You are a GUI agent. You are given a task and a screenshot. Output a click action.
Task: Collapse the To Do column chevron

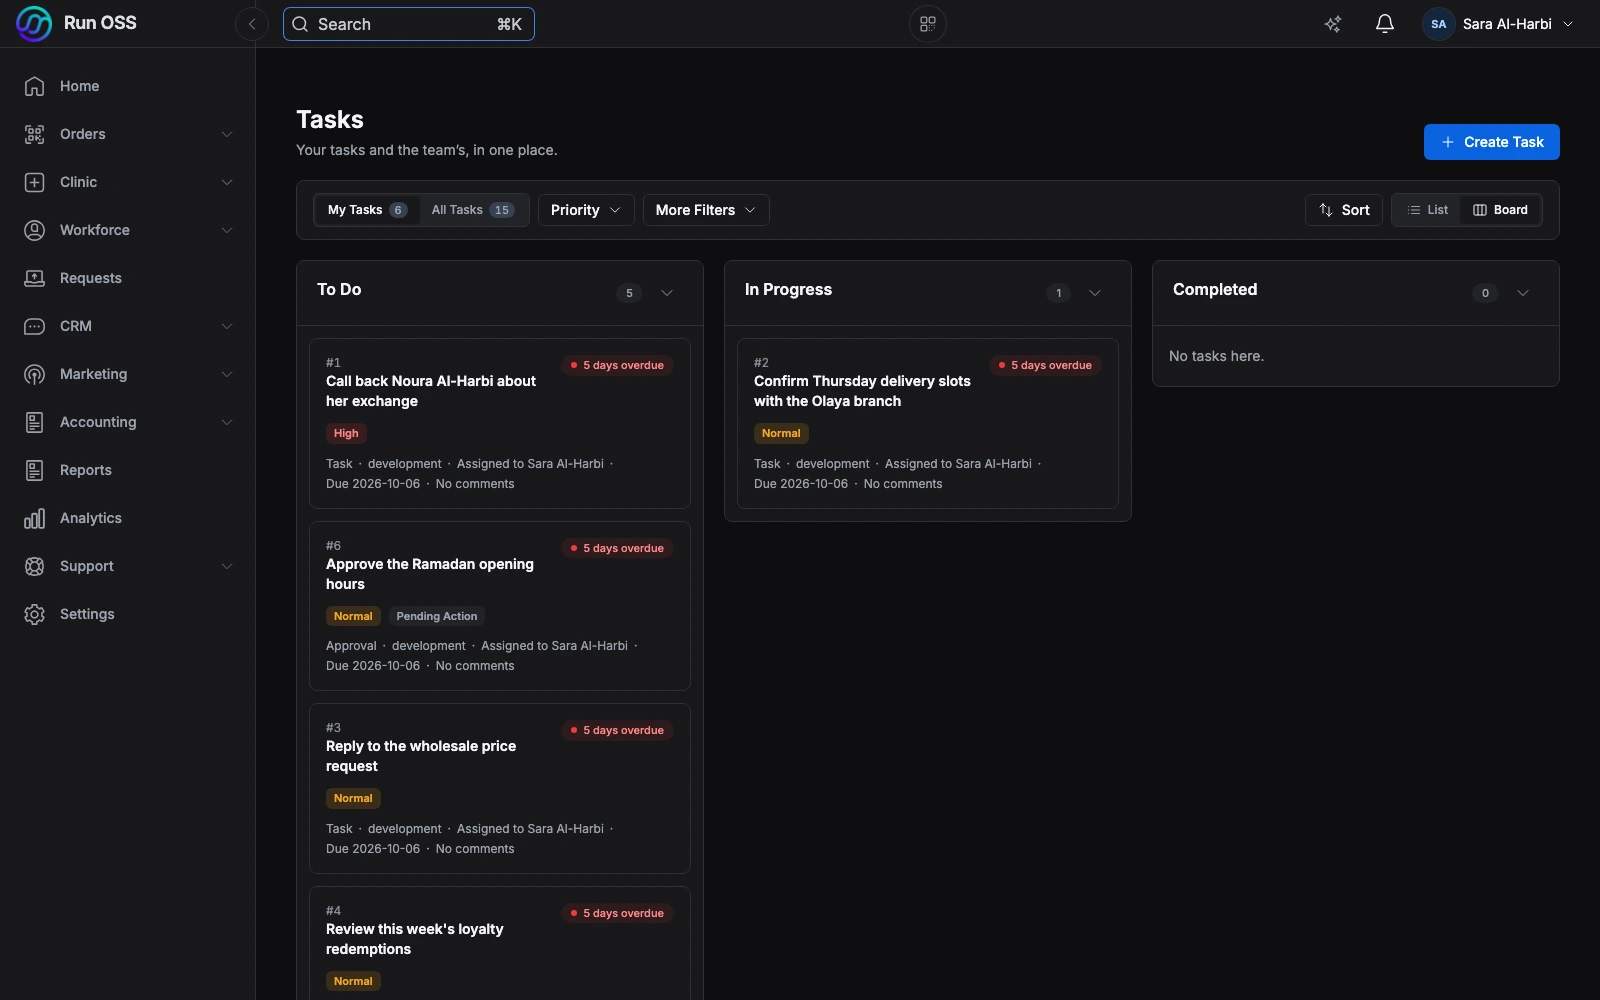(x=667, y=293)
